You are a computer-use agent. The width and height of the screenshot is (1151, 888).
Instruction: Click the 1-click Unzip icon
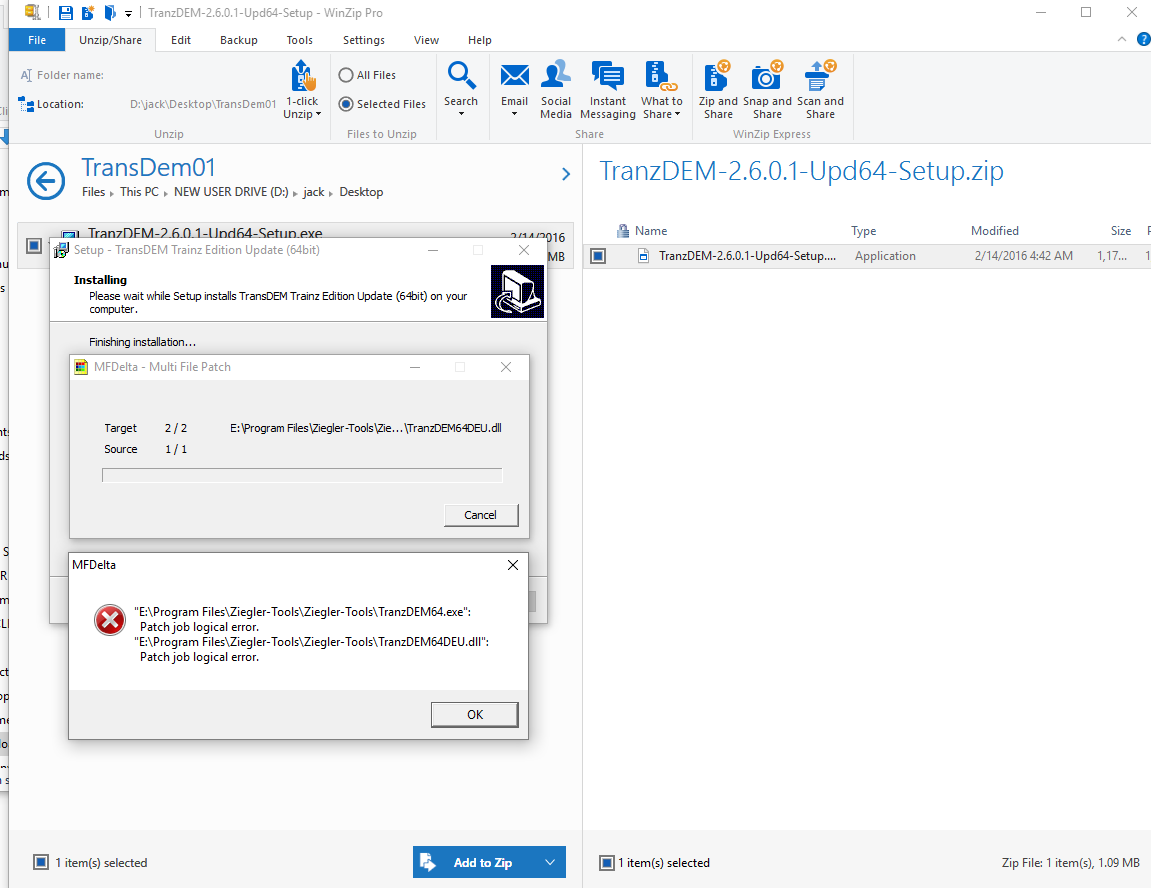click(x=302, y=78)
